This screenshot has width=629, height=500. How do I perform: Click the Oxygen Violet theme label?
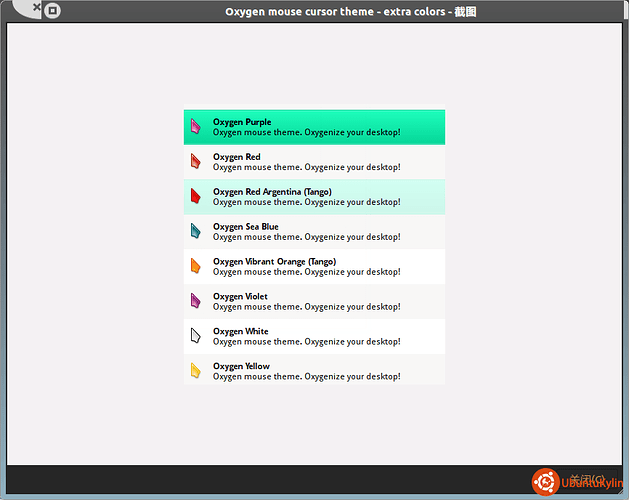click(x=240, y=297)
